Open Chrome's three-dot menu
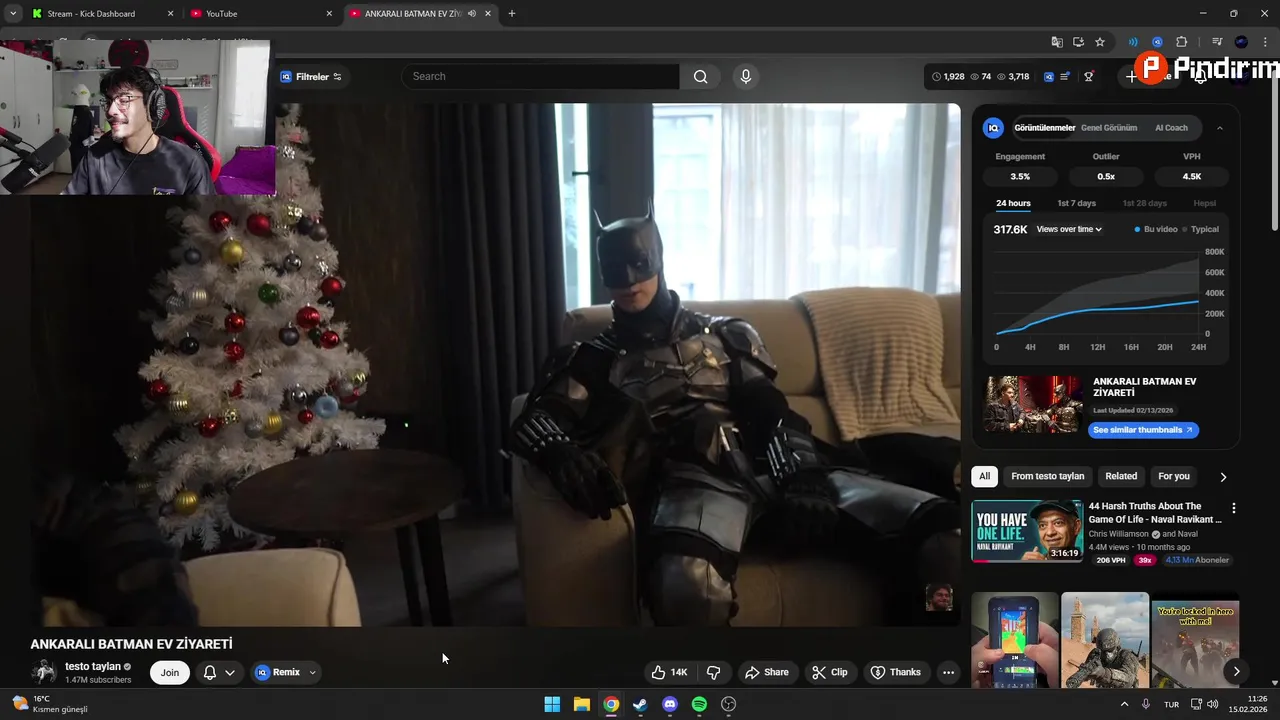Screen dimensions: 1280x720 1264,42
